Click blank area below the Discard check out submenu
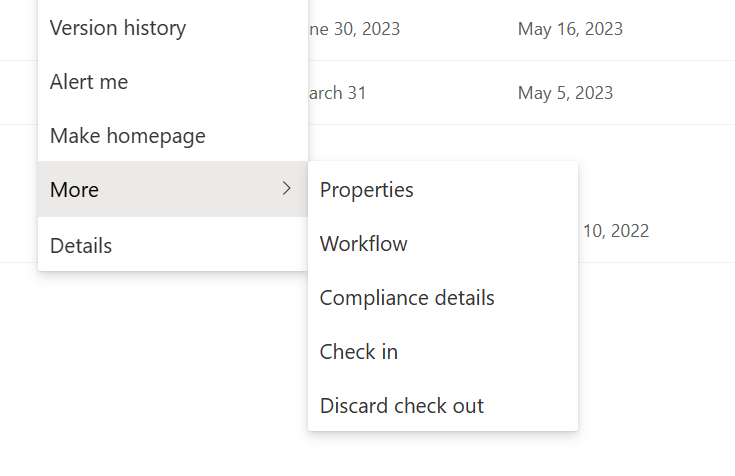735x476 pixels. (440, 455)
